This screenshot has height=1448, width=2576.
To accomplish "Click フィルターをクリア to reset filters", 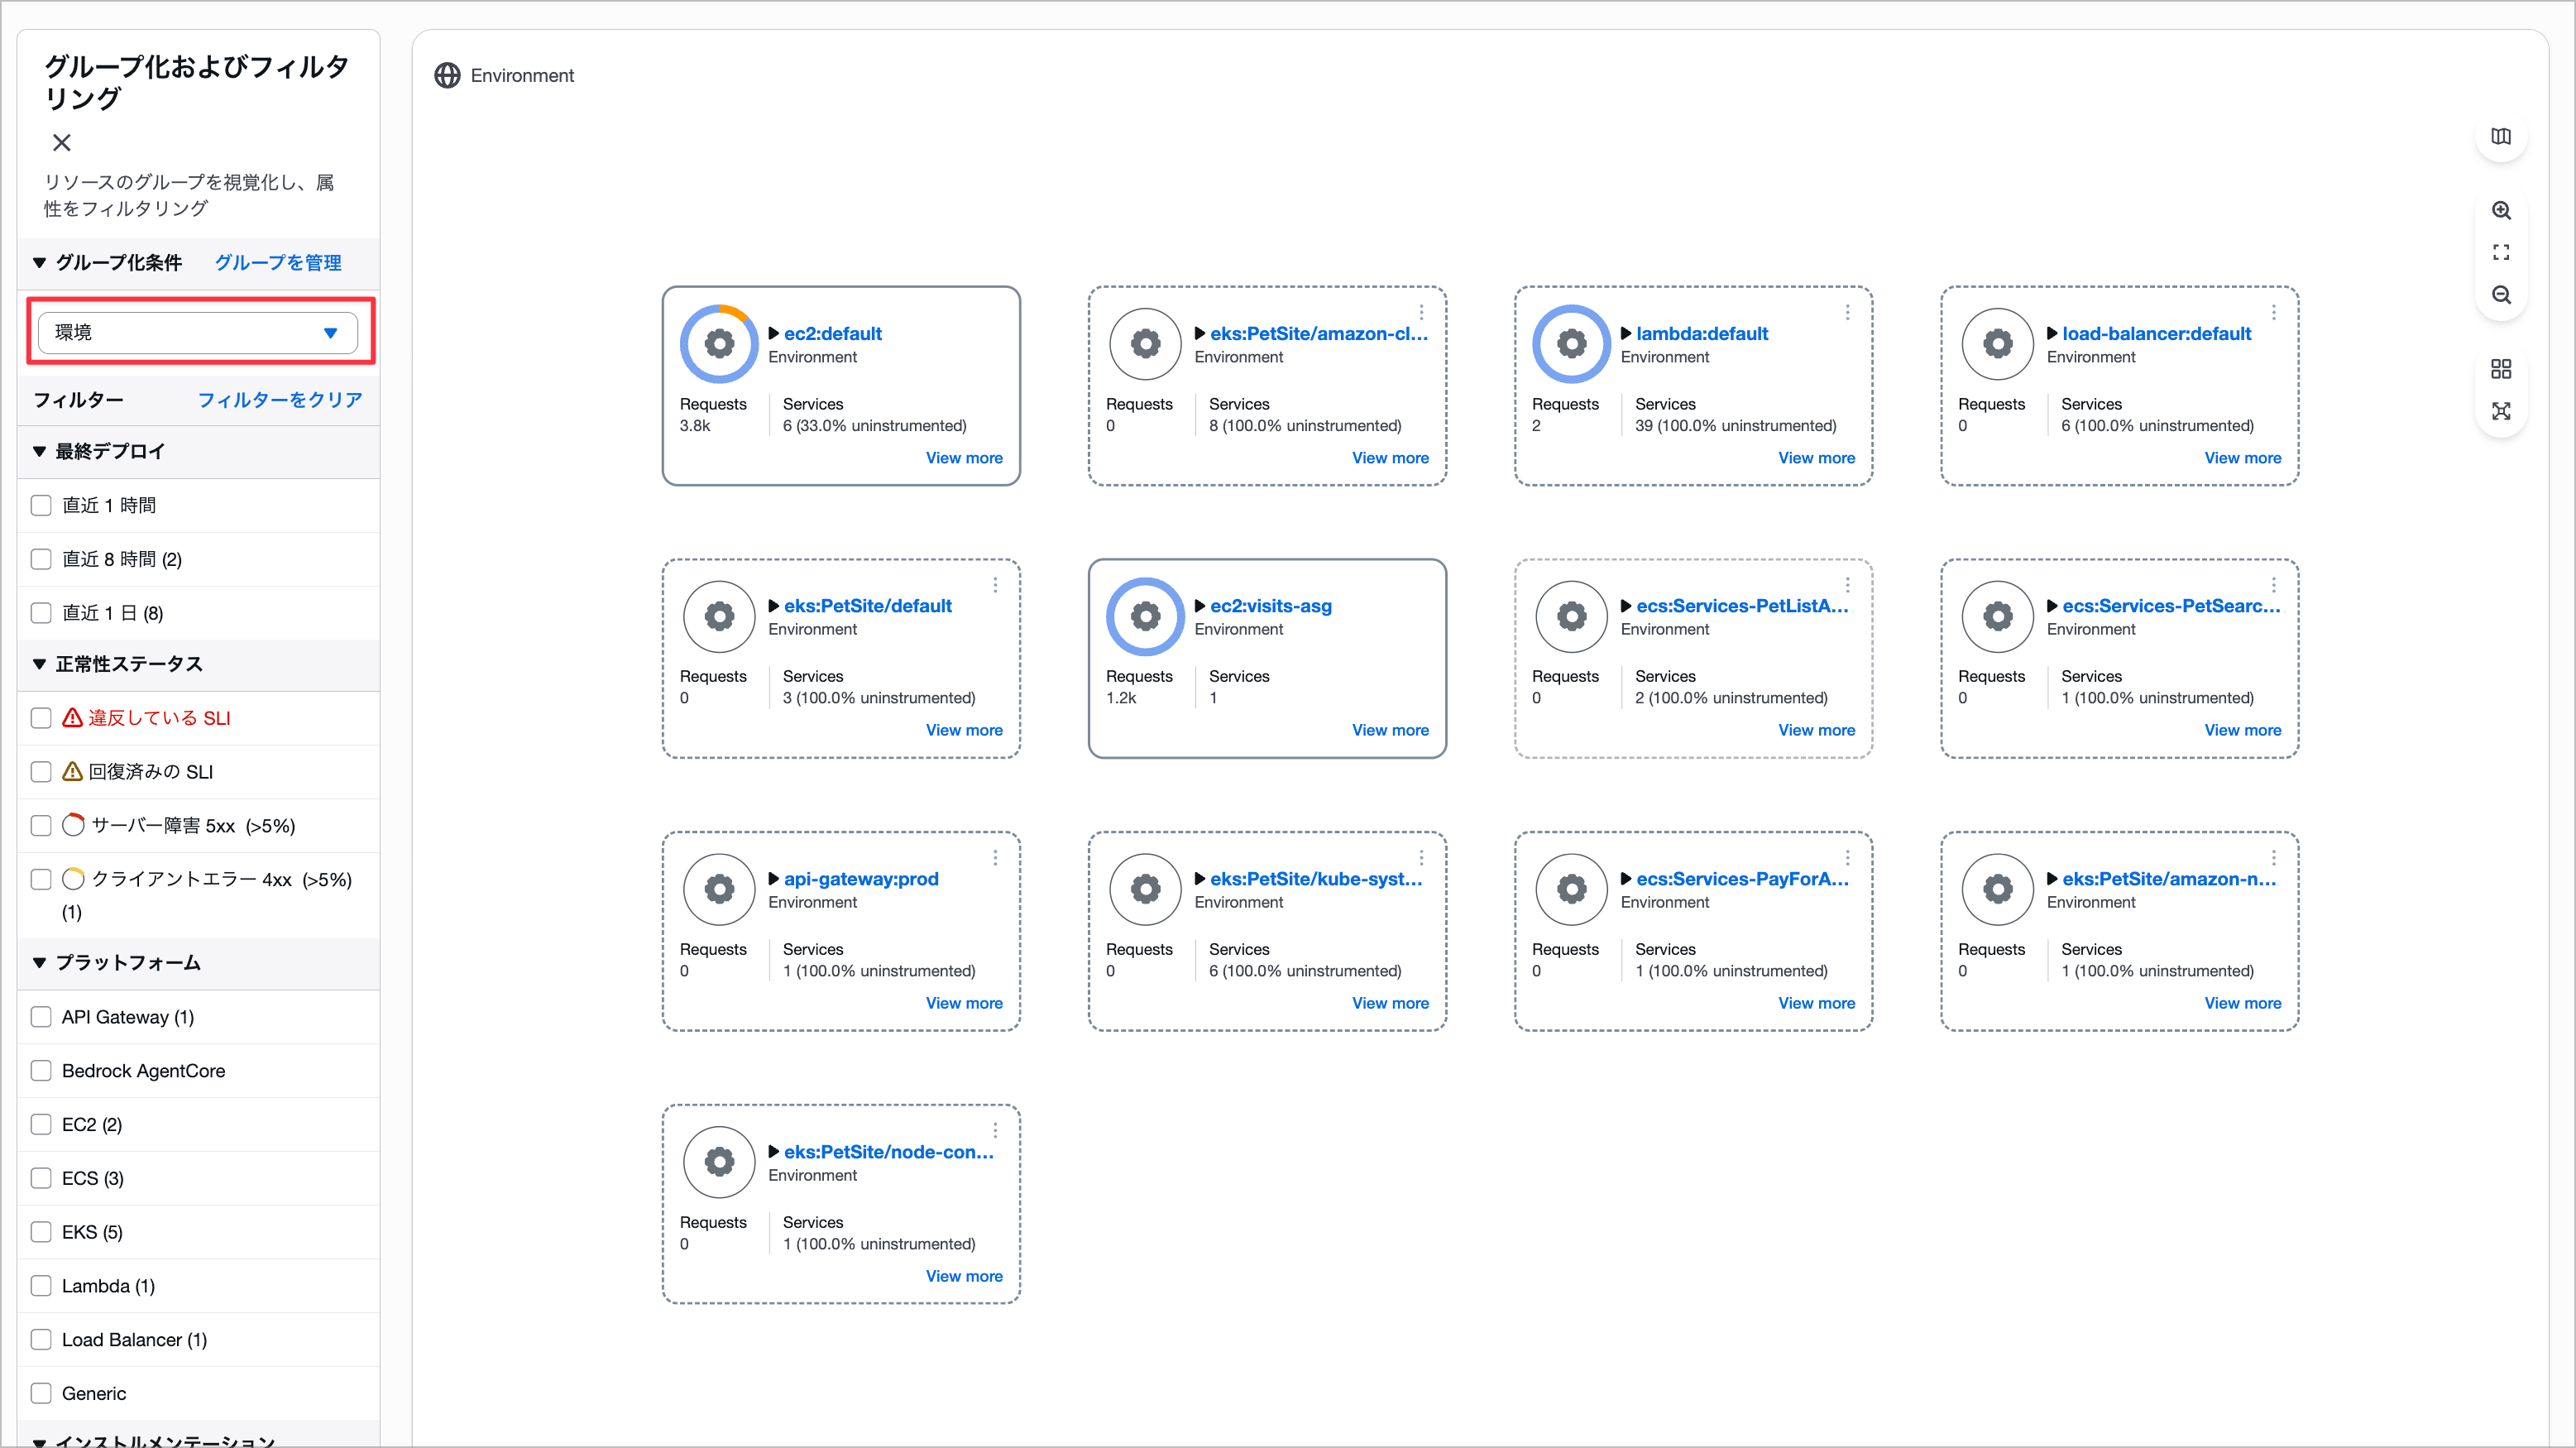I will [279, 400].
